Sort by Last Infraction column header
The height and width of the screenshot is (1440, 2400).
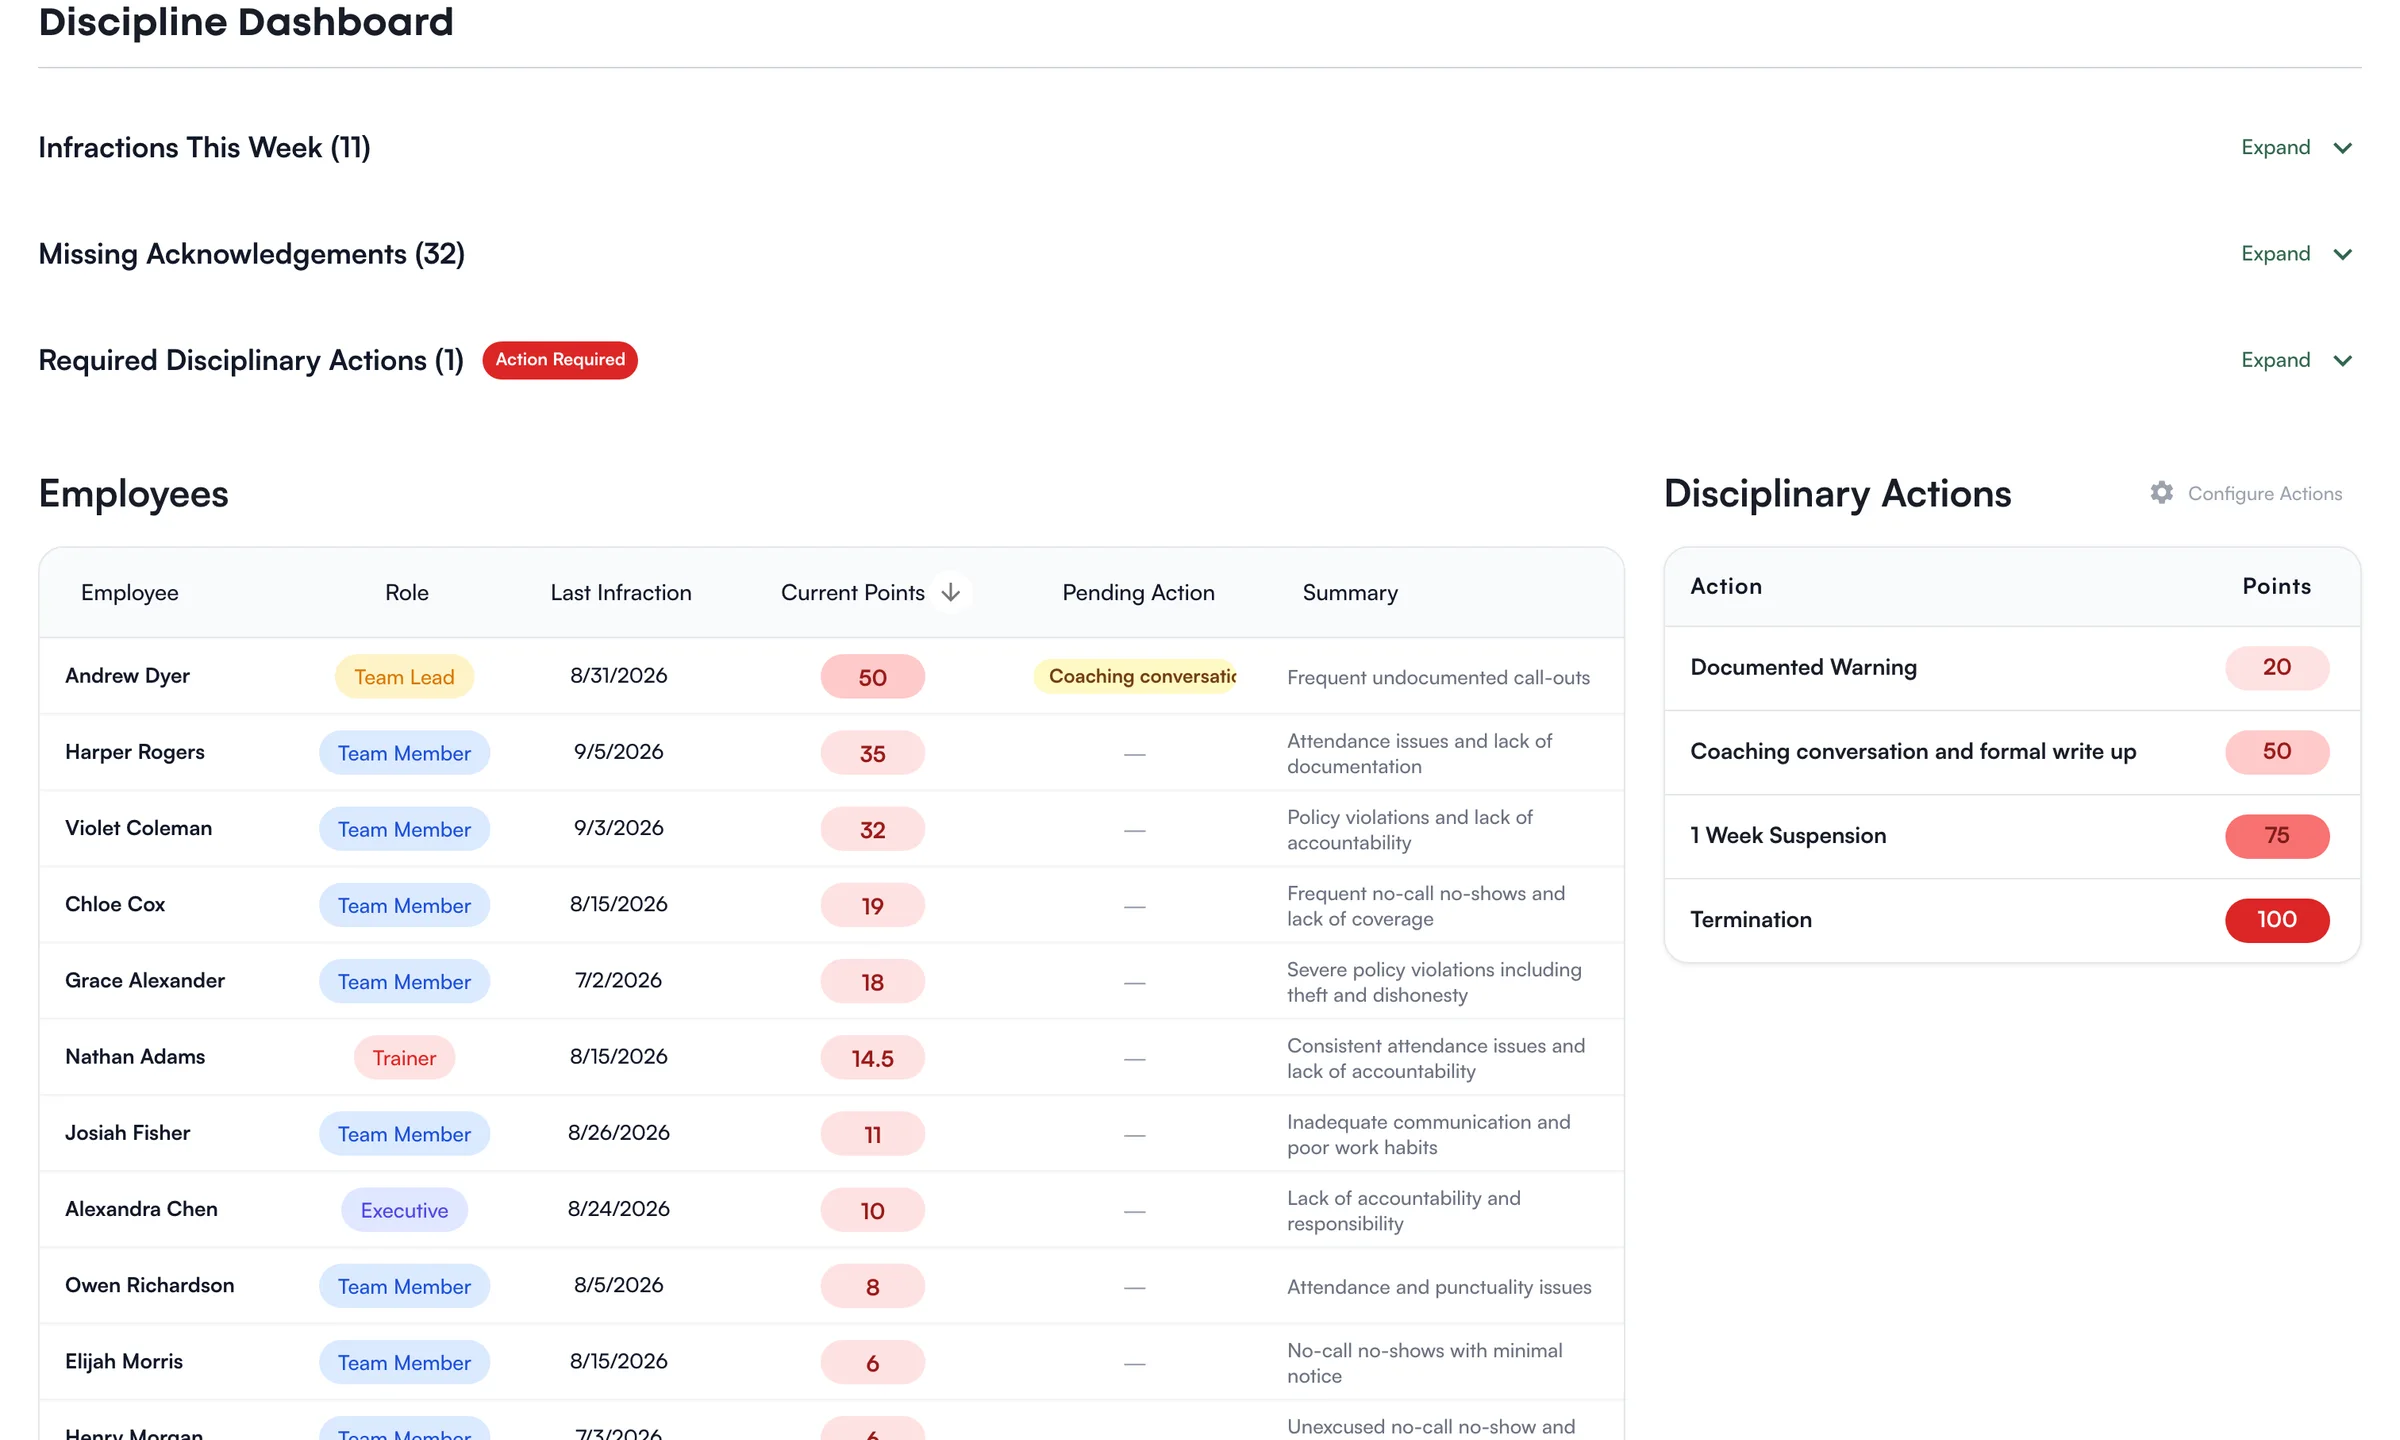[x=621, y=592]
